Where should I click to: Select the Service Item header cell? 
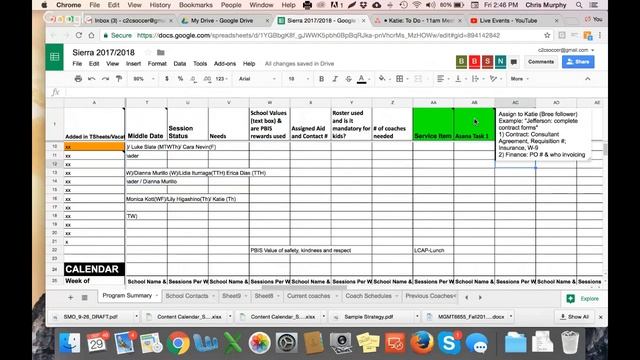point(433,124)
